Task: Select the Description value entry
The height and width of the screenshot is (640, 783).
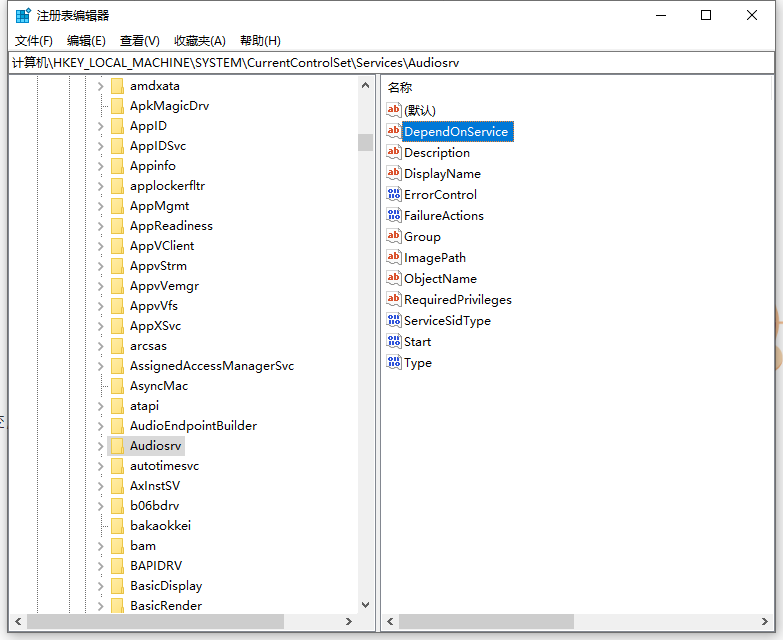Action: [x=436, y=153]
